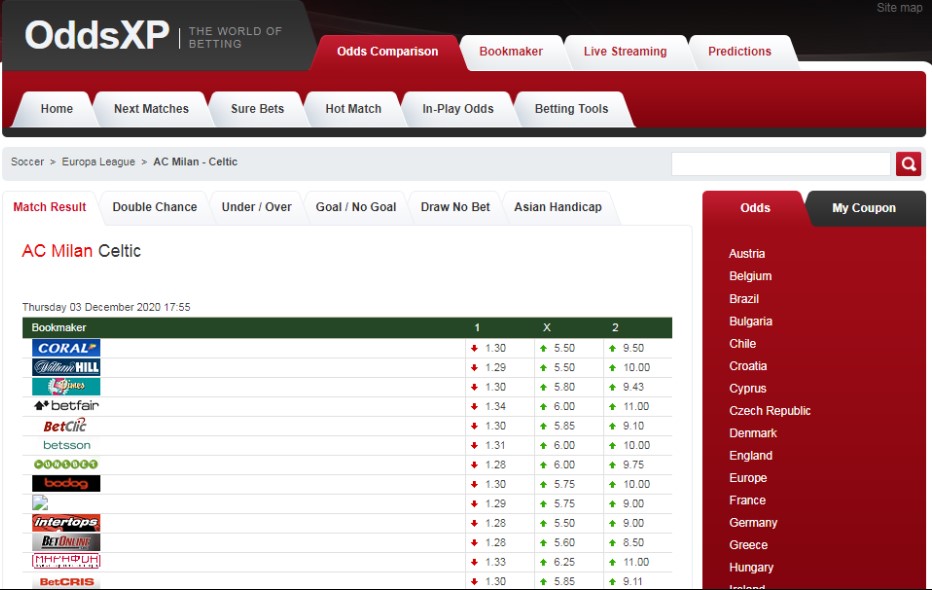Click the OddsXP site logo

97,35
